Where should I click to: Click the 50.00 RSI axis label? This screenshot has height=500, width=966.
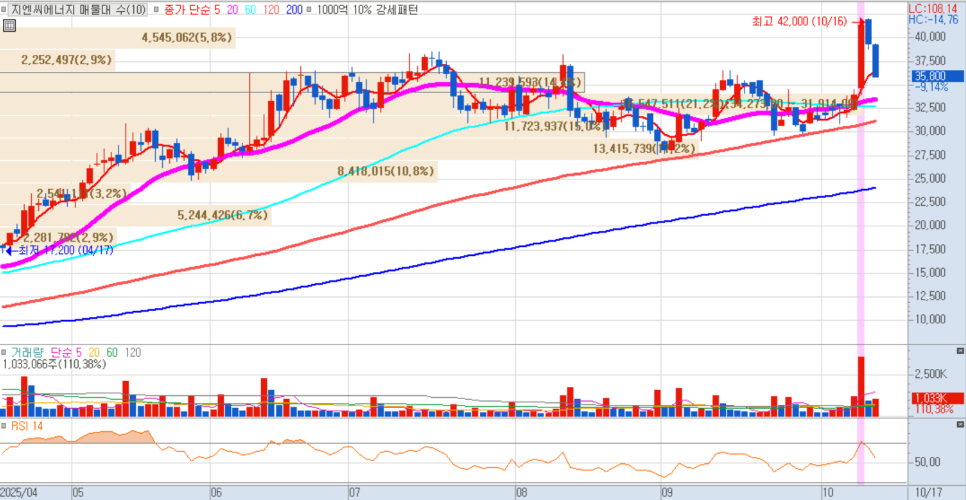927,462
